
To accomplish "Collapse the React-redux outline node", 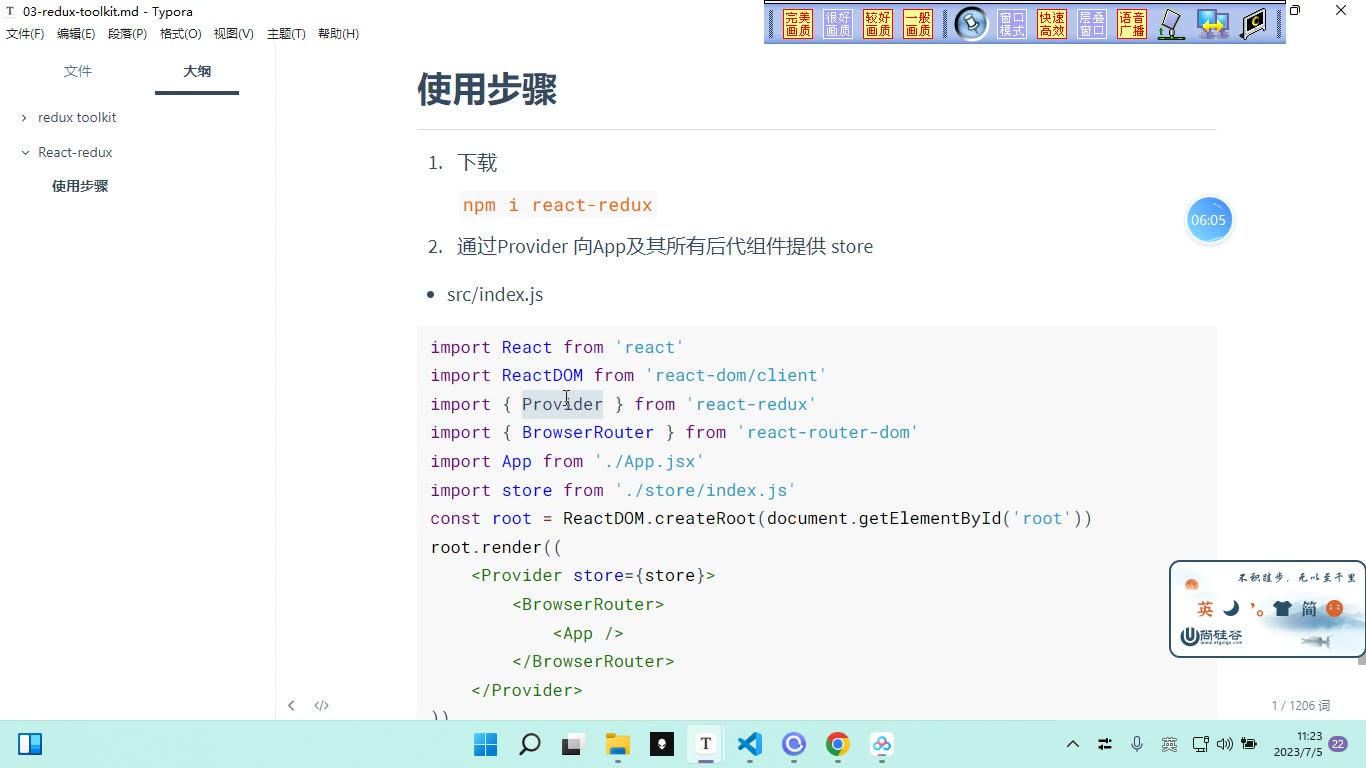I will pos(25,153).
